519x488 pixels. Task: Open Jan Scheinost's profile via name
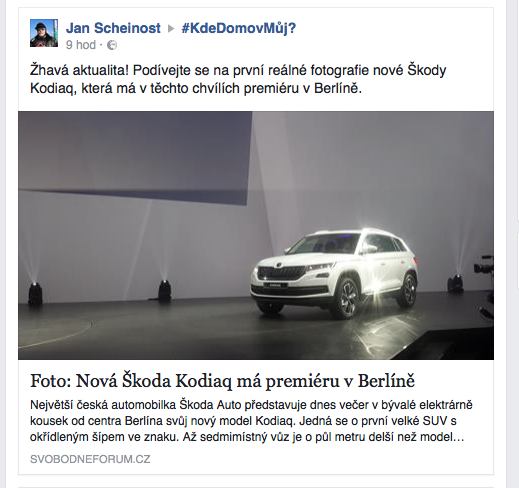pos(113,28)
